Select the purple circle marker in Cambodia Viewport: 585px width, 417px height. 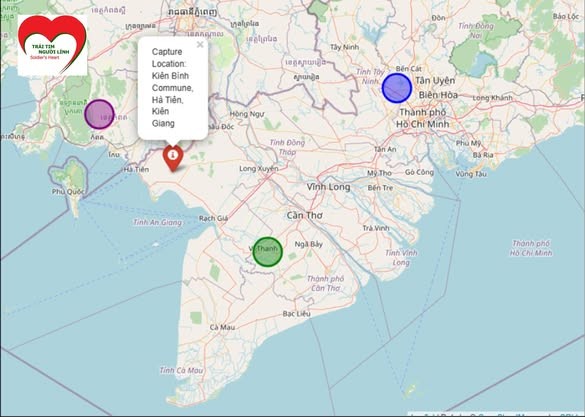99,114
